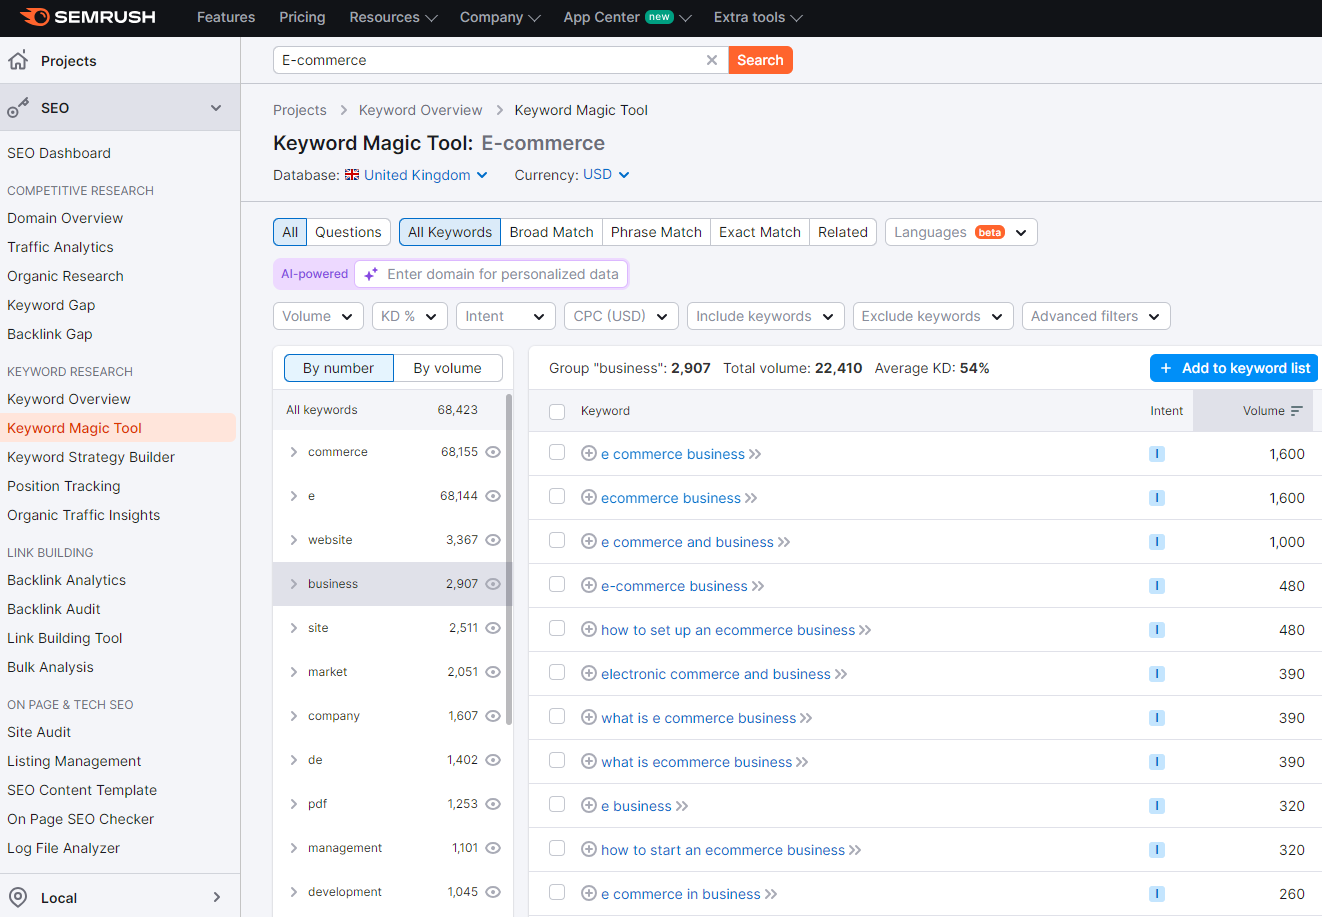Click the orange Search button

pyautogui.click(x=760, y=60)
